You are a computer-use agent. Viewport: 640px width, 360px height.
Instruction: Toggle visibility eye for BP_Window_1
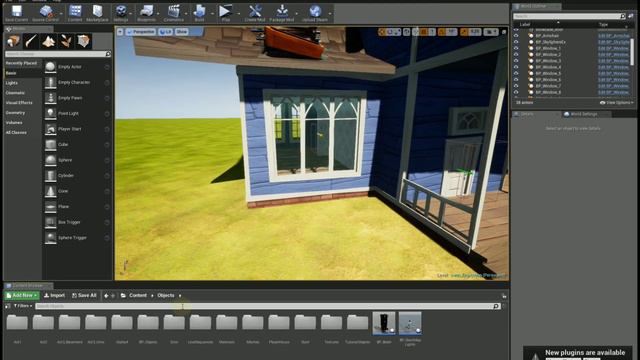point(516,48)
